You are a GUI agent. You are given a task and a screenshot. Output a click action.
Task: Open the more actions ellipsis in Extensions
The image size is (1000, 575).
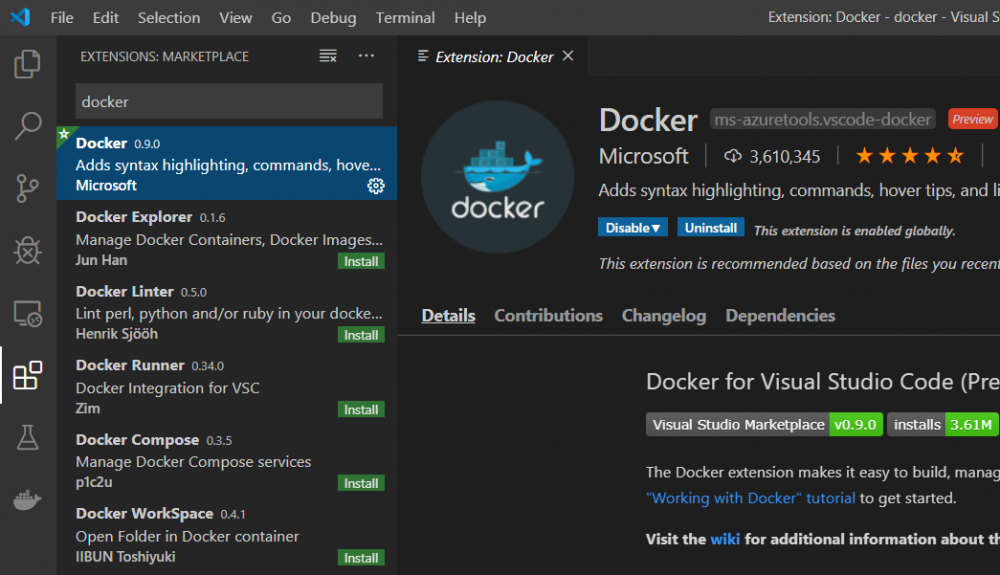(366, 56)
